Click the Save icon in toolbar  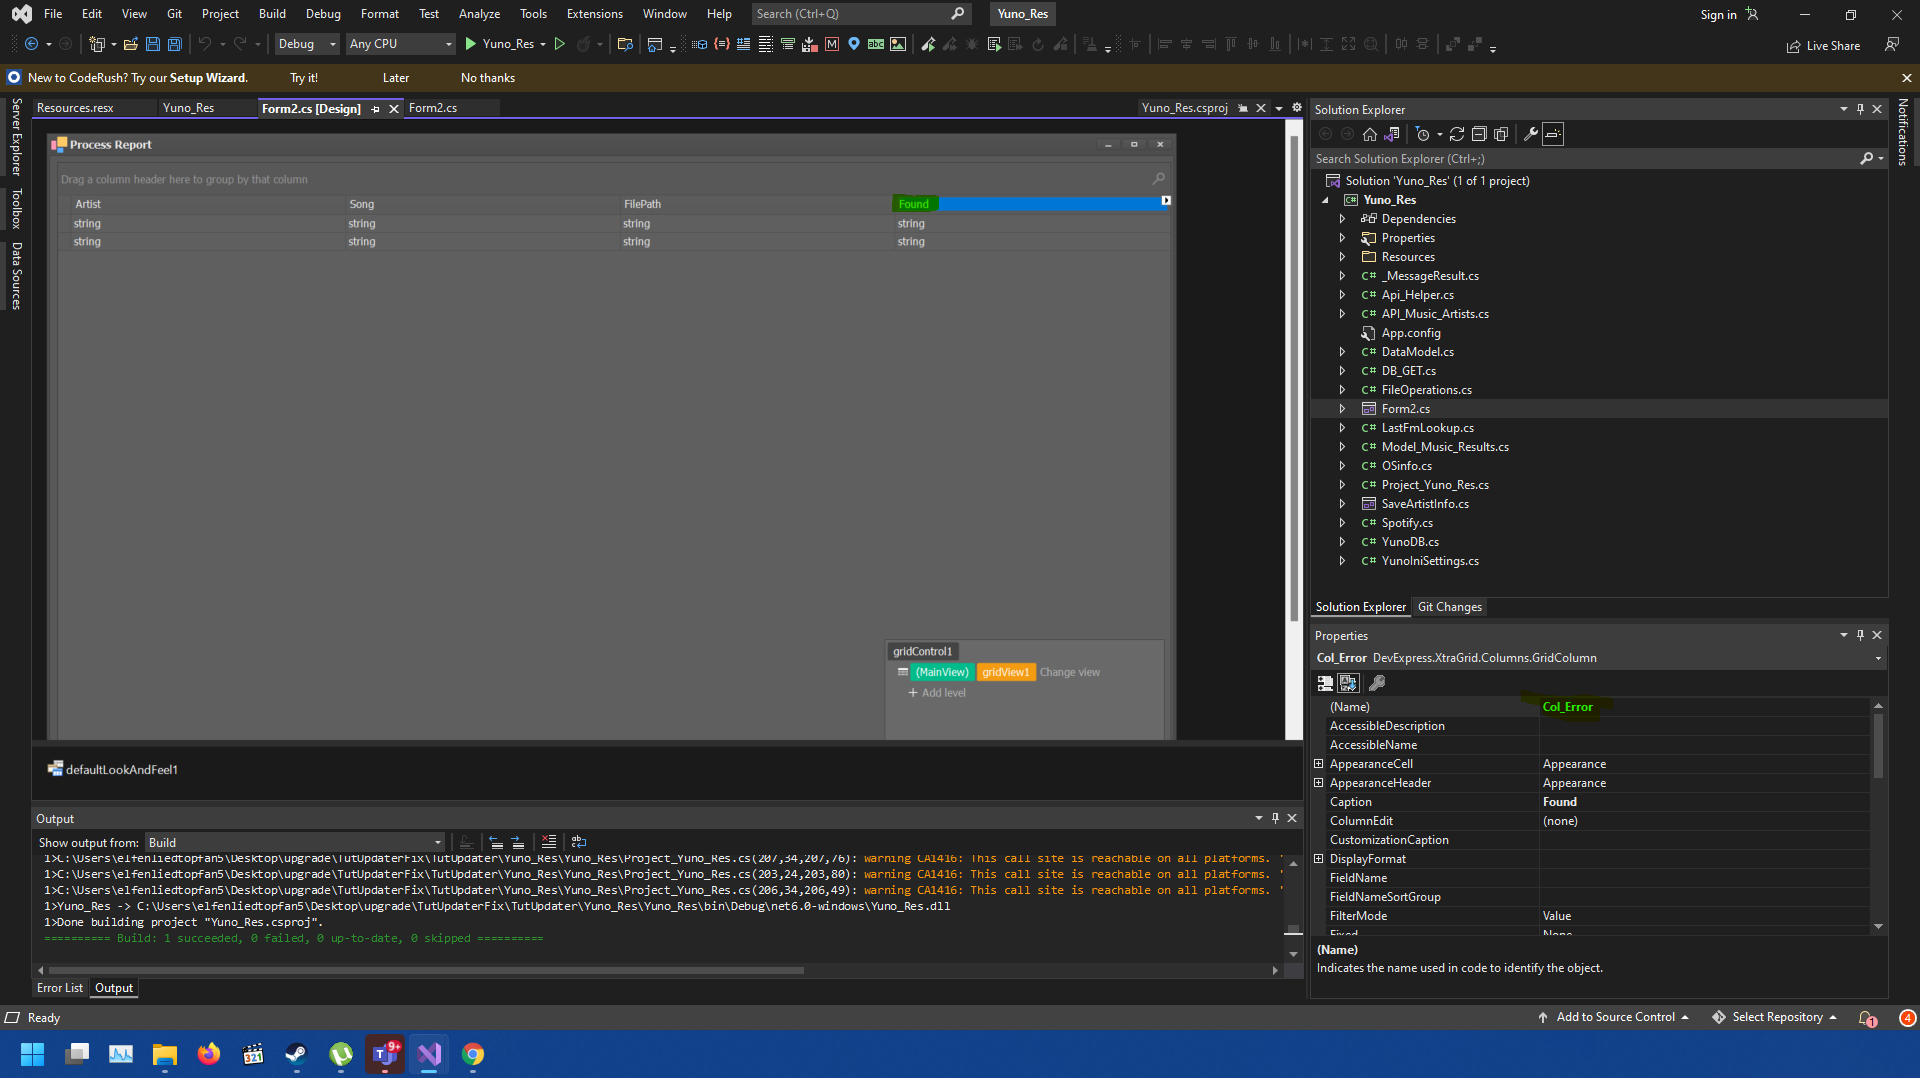point(152,44)
